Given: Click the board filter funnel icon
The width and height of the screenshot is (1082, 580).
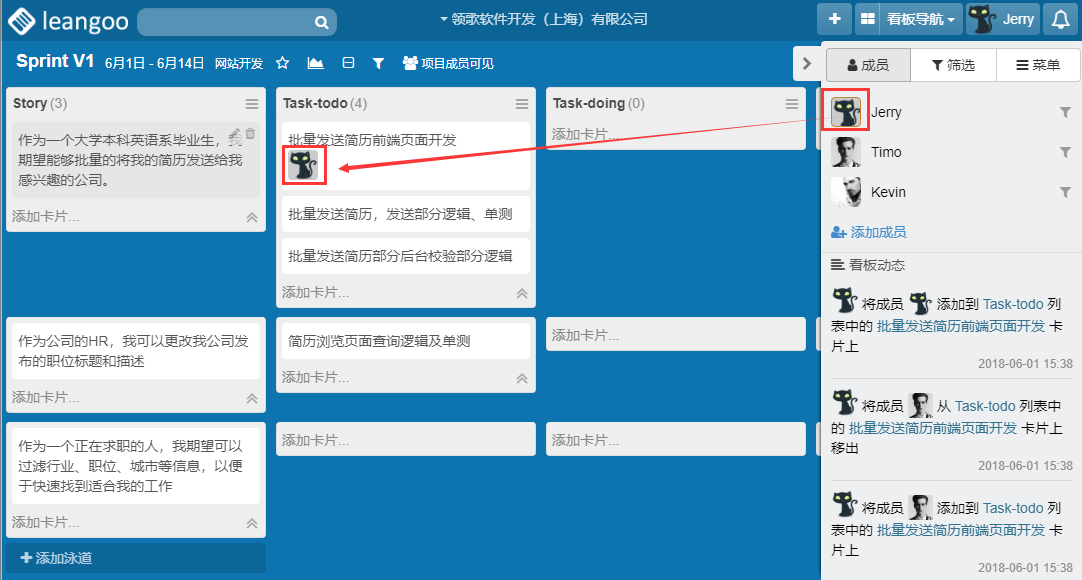Looking at the screenshot, I should (378, 63).
